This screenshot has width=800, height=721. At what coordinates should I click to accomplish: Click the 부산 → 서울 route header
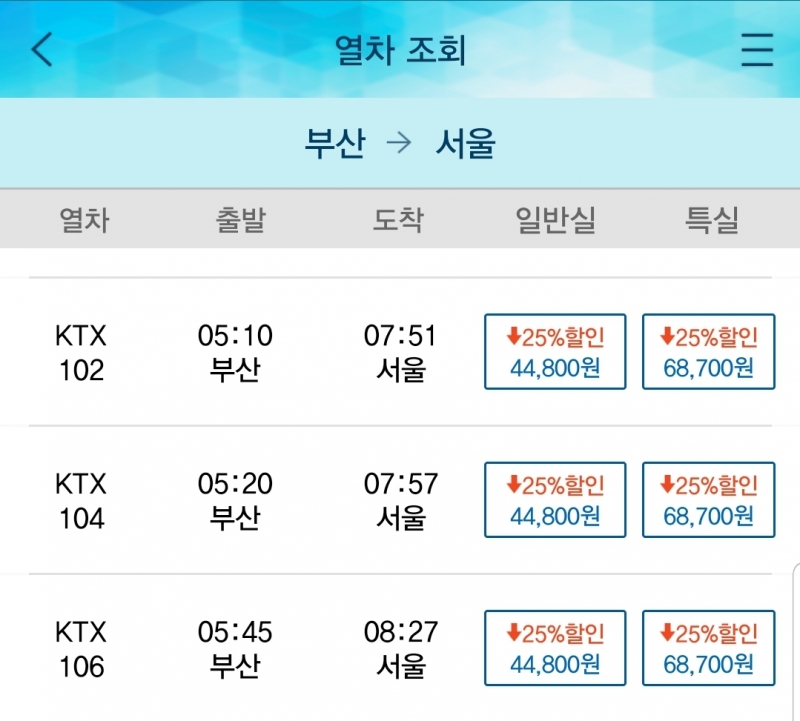pos(400,144)
